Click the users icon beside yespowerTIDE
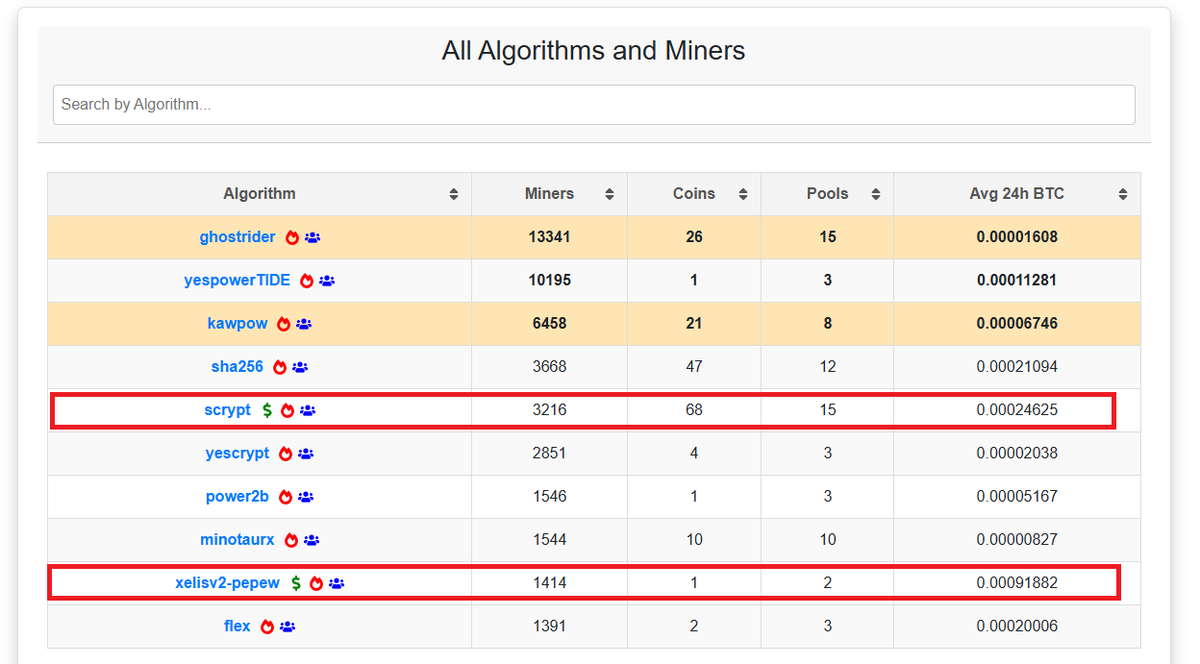The width and height of the screenshot is (1200, 664). [x=327, y=281]
